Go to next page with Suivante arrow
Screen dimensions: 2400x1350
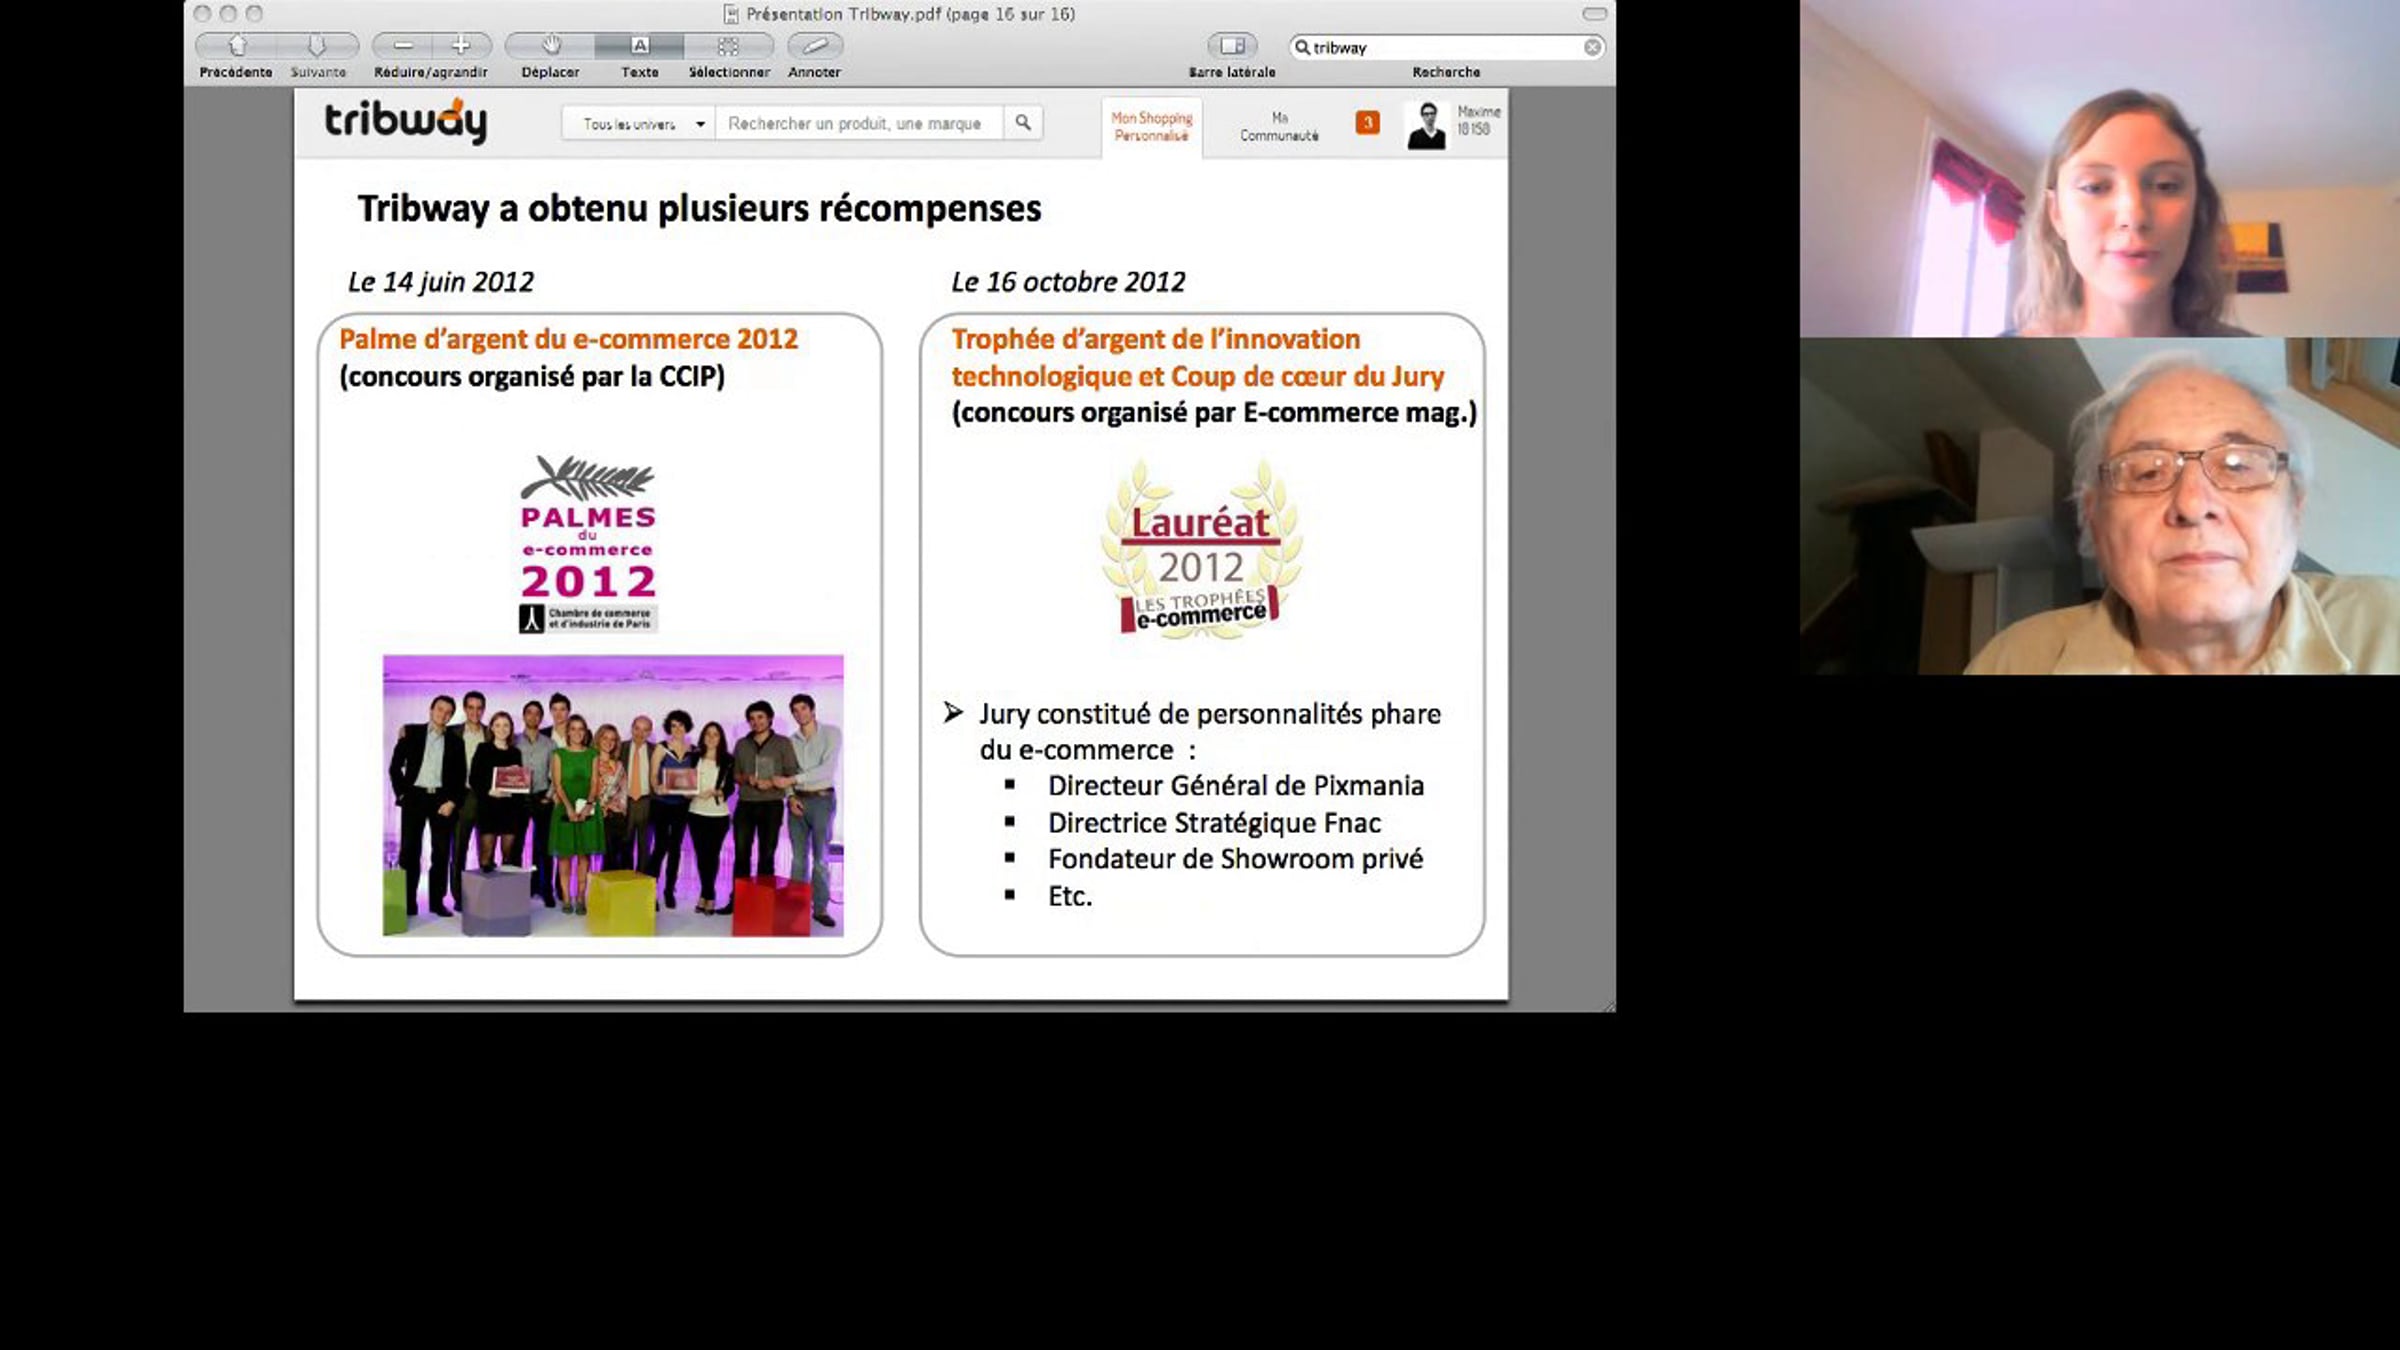(x=317, y=46)
